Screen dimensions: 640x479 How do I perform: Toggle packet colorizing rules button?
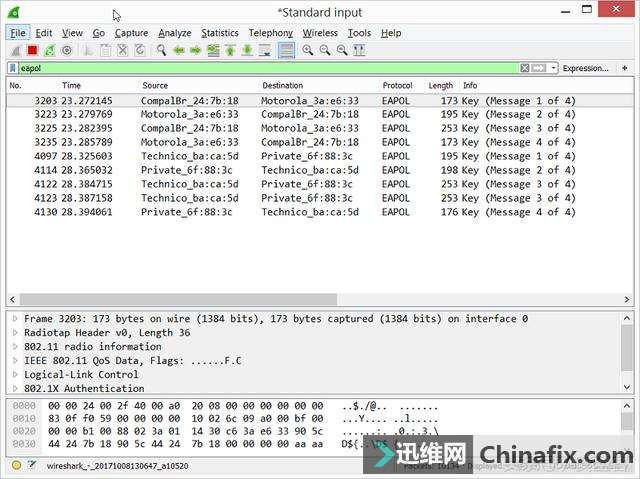point(287,50)
